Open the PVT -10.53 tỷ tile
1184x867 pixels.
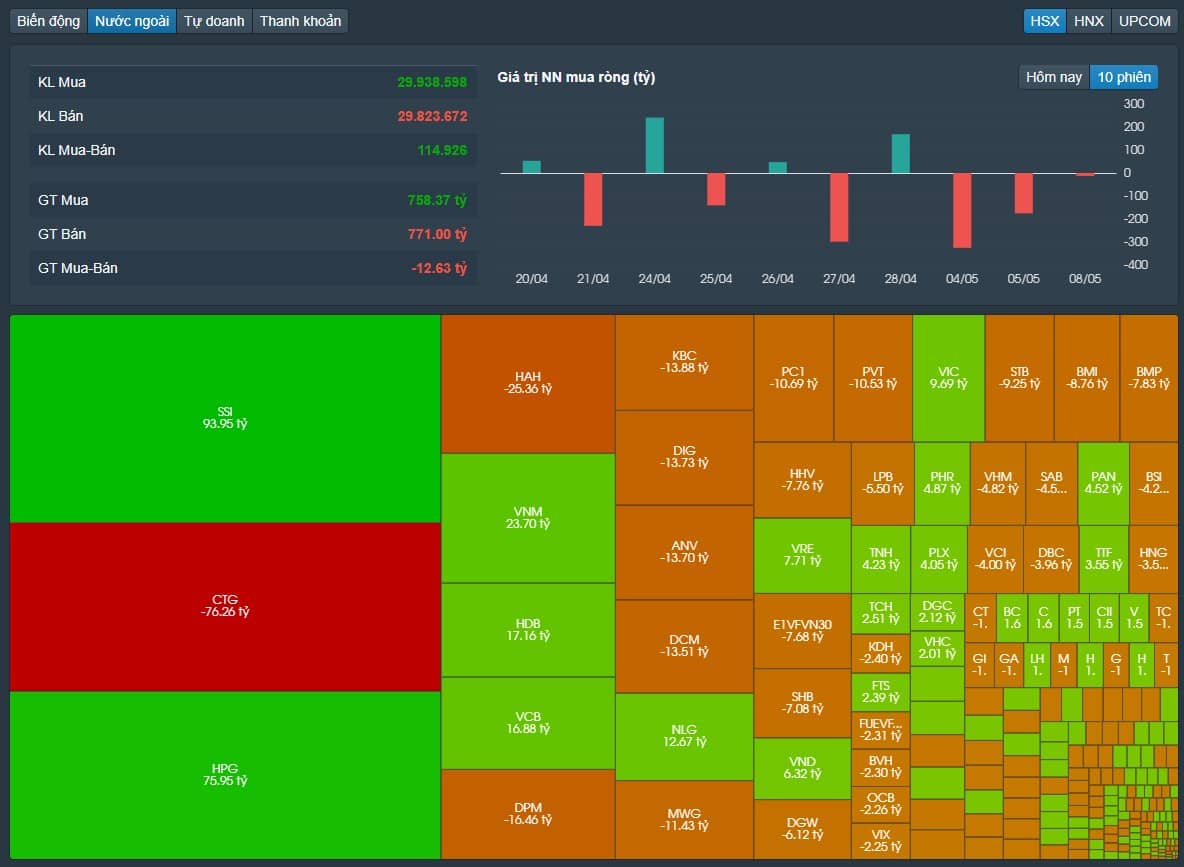[873, 378]
